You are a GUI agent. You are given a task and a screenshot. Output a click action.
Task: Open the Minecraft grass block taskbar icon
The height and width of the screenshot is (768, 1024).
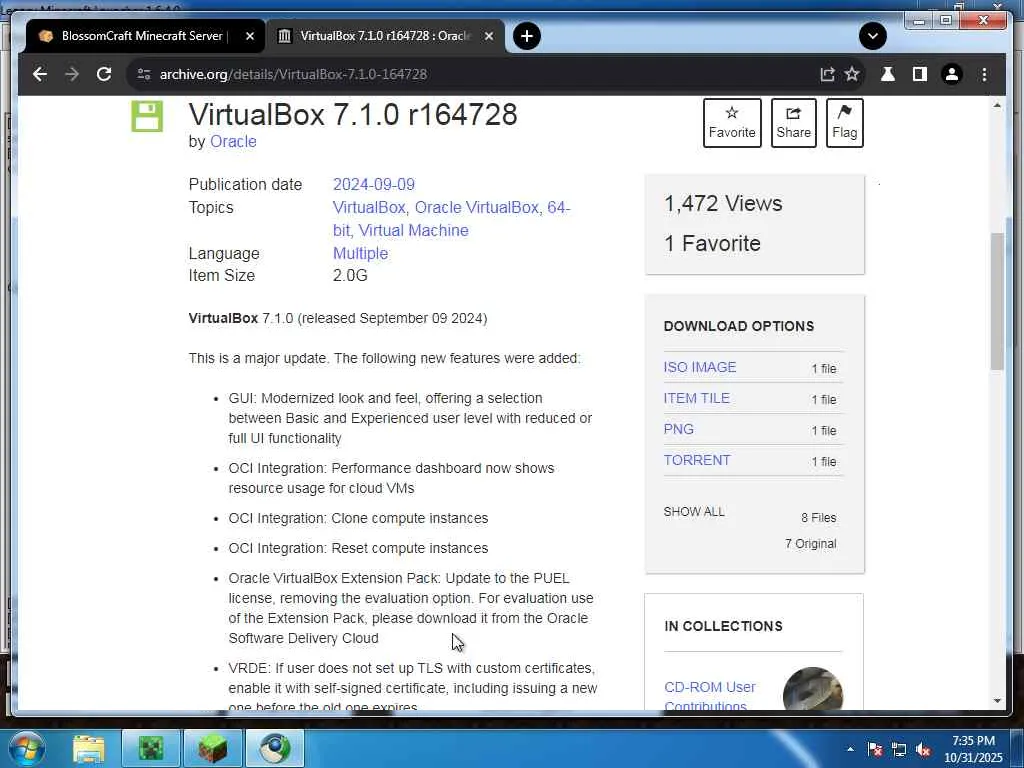pyautogui.click(x=213, y=748)
